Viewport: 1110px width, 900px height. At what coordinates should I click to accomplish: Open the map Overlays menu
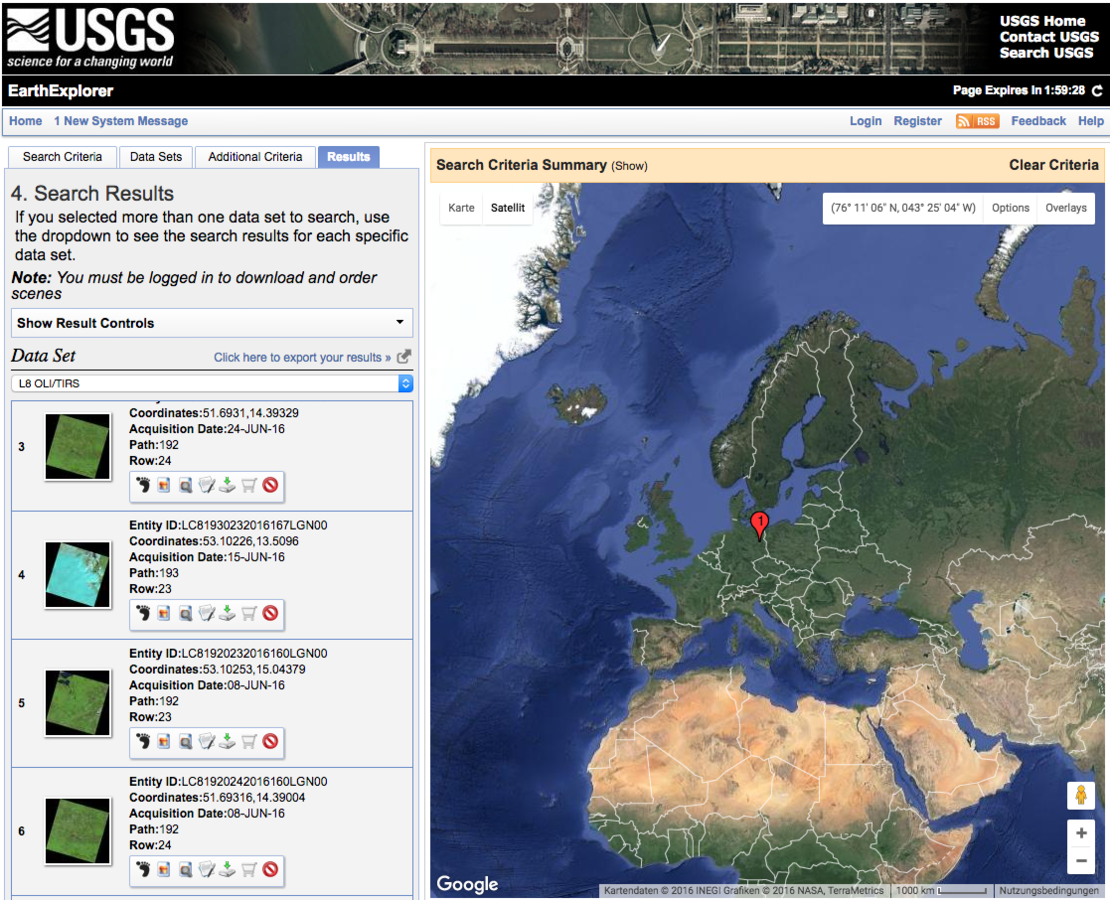1065,207
